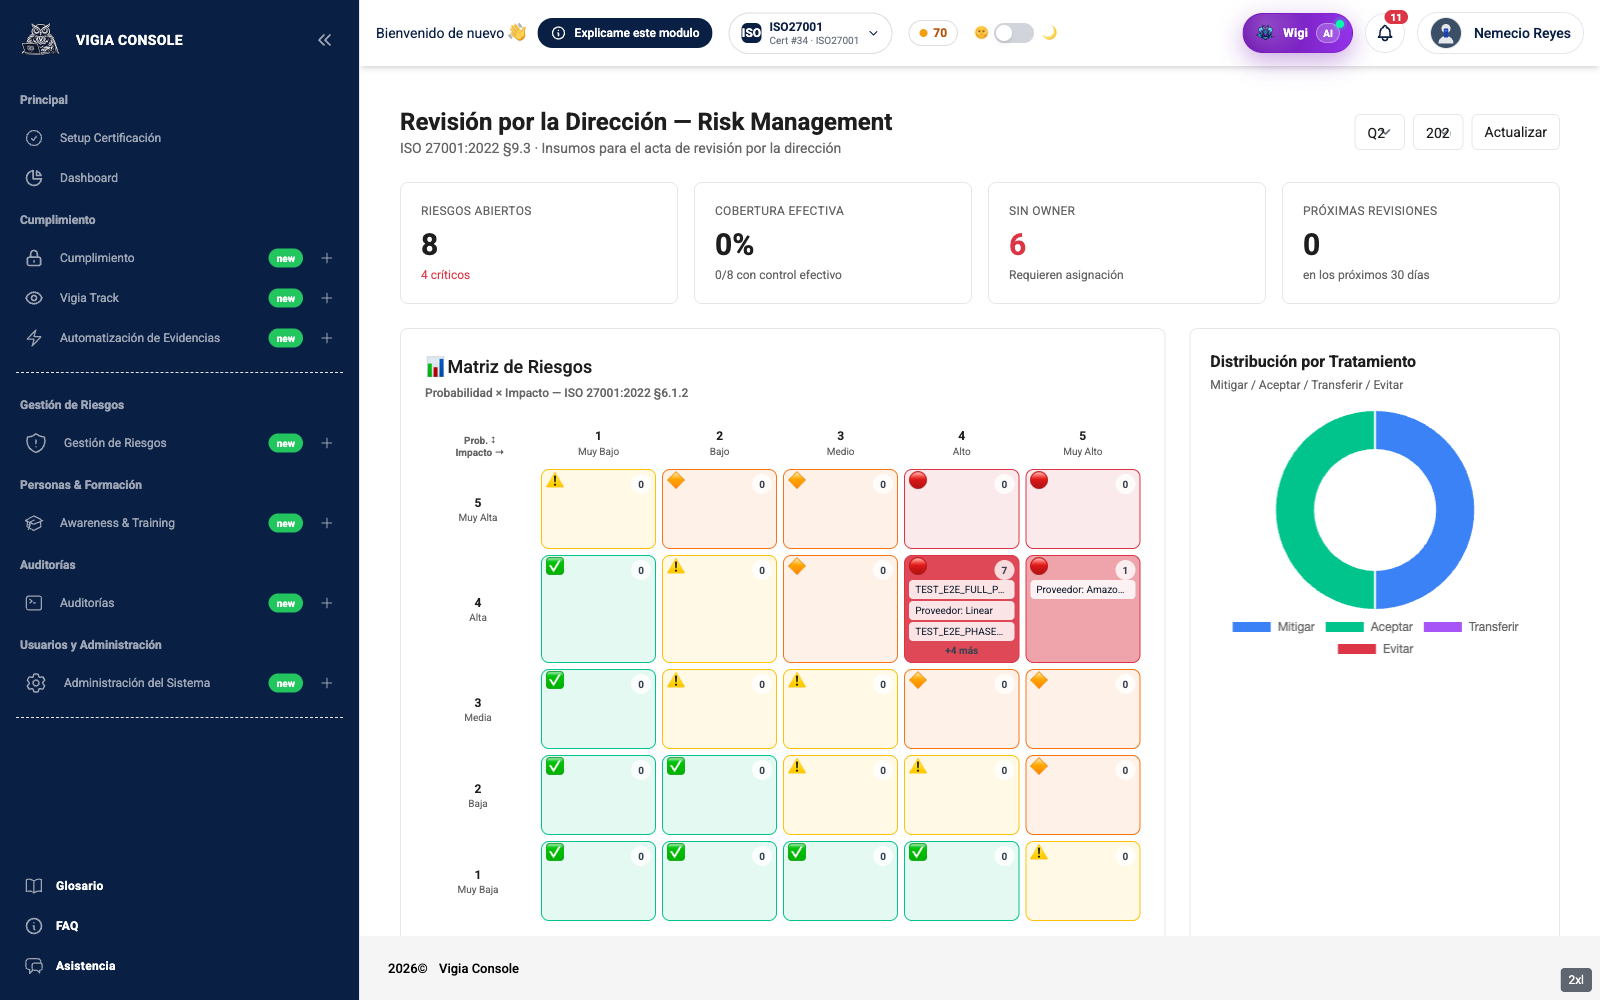The height and width of the screenshot is (1000, 1600).
Task: Click Awareness & Training graduation cap icon
Action: tap(34, 523)
